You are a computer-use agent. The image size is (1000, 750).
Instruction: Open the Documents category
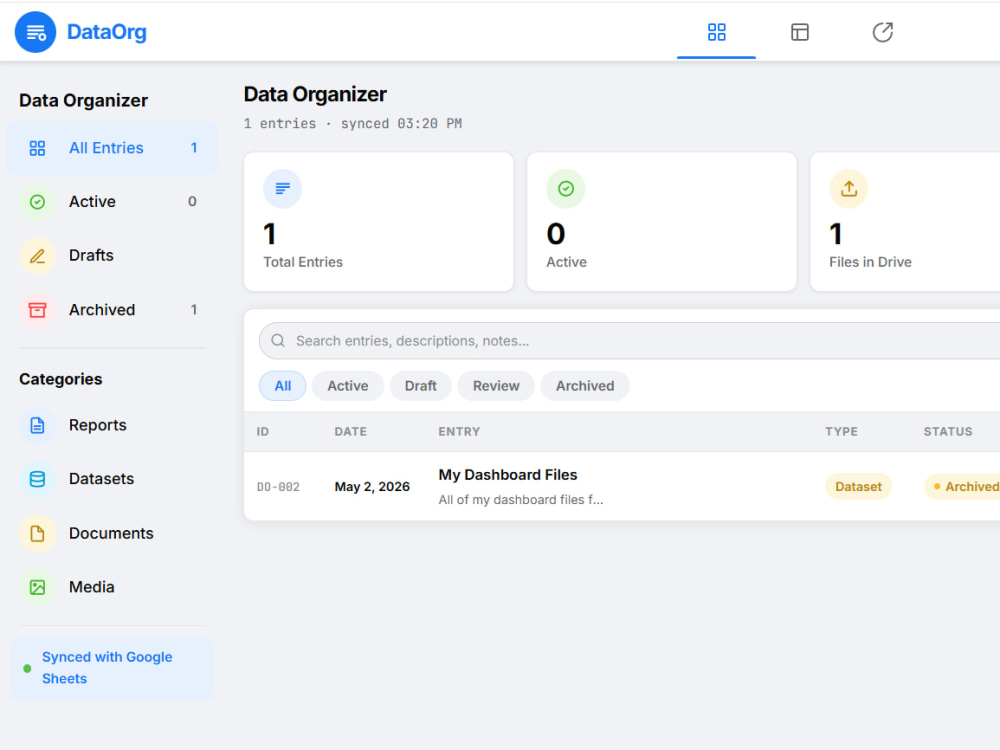point(112,533)
